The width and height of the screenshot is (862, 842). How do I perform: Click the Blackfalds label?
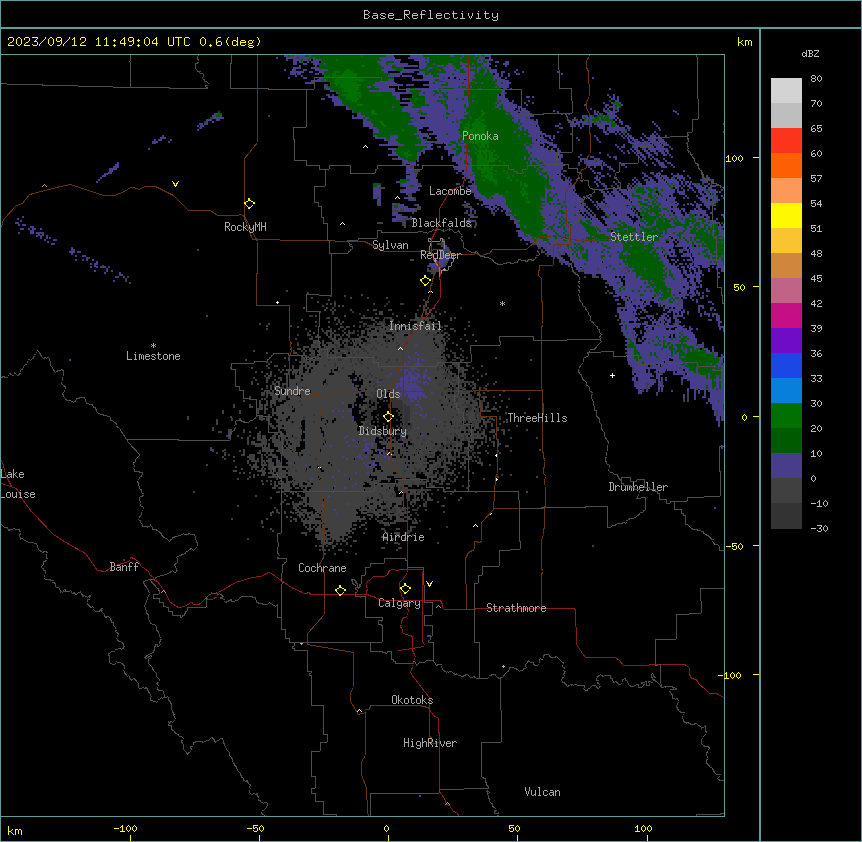pyautogui.click(x=441, y=223)
